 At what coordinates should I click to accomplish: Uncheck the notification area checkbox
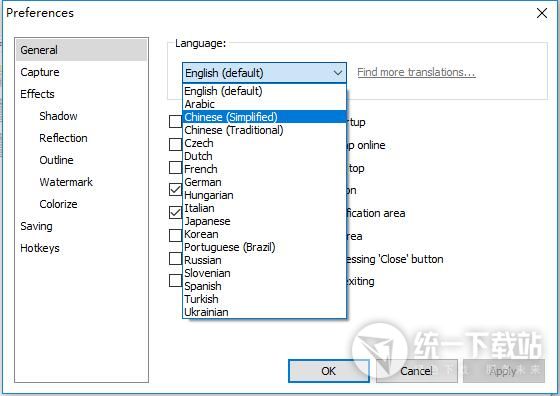175,212
